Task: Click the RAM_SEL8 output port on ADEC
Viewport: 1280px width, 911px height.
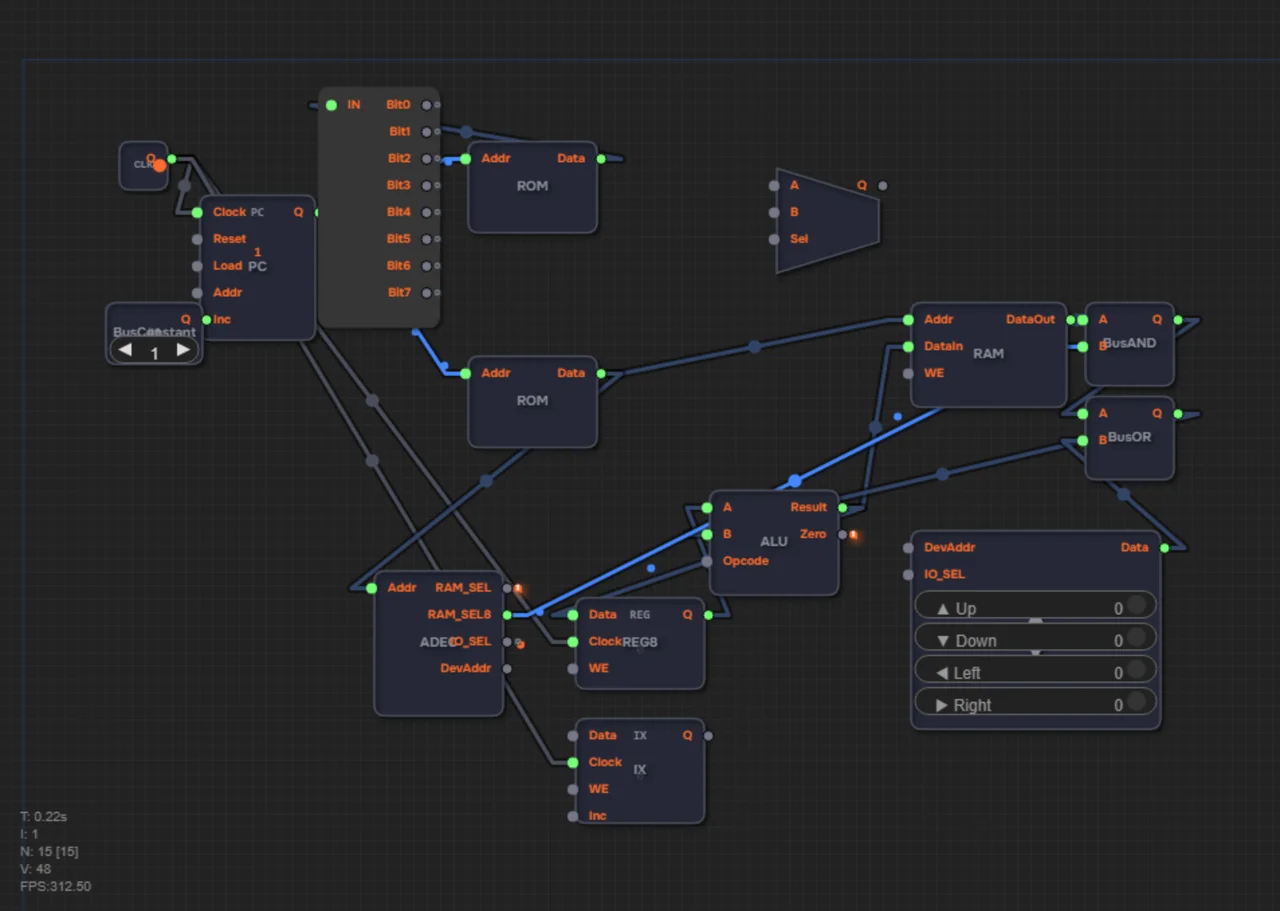Action: pyautogui.click(x=507, y=615)
